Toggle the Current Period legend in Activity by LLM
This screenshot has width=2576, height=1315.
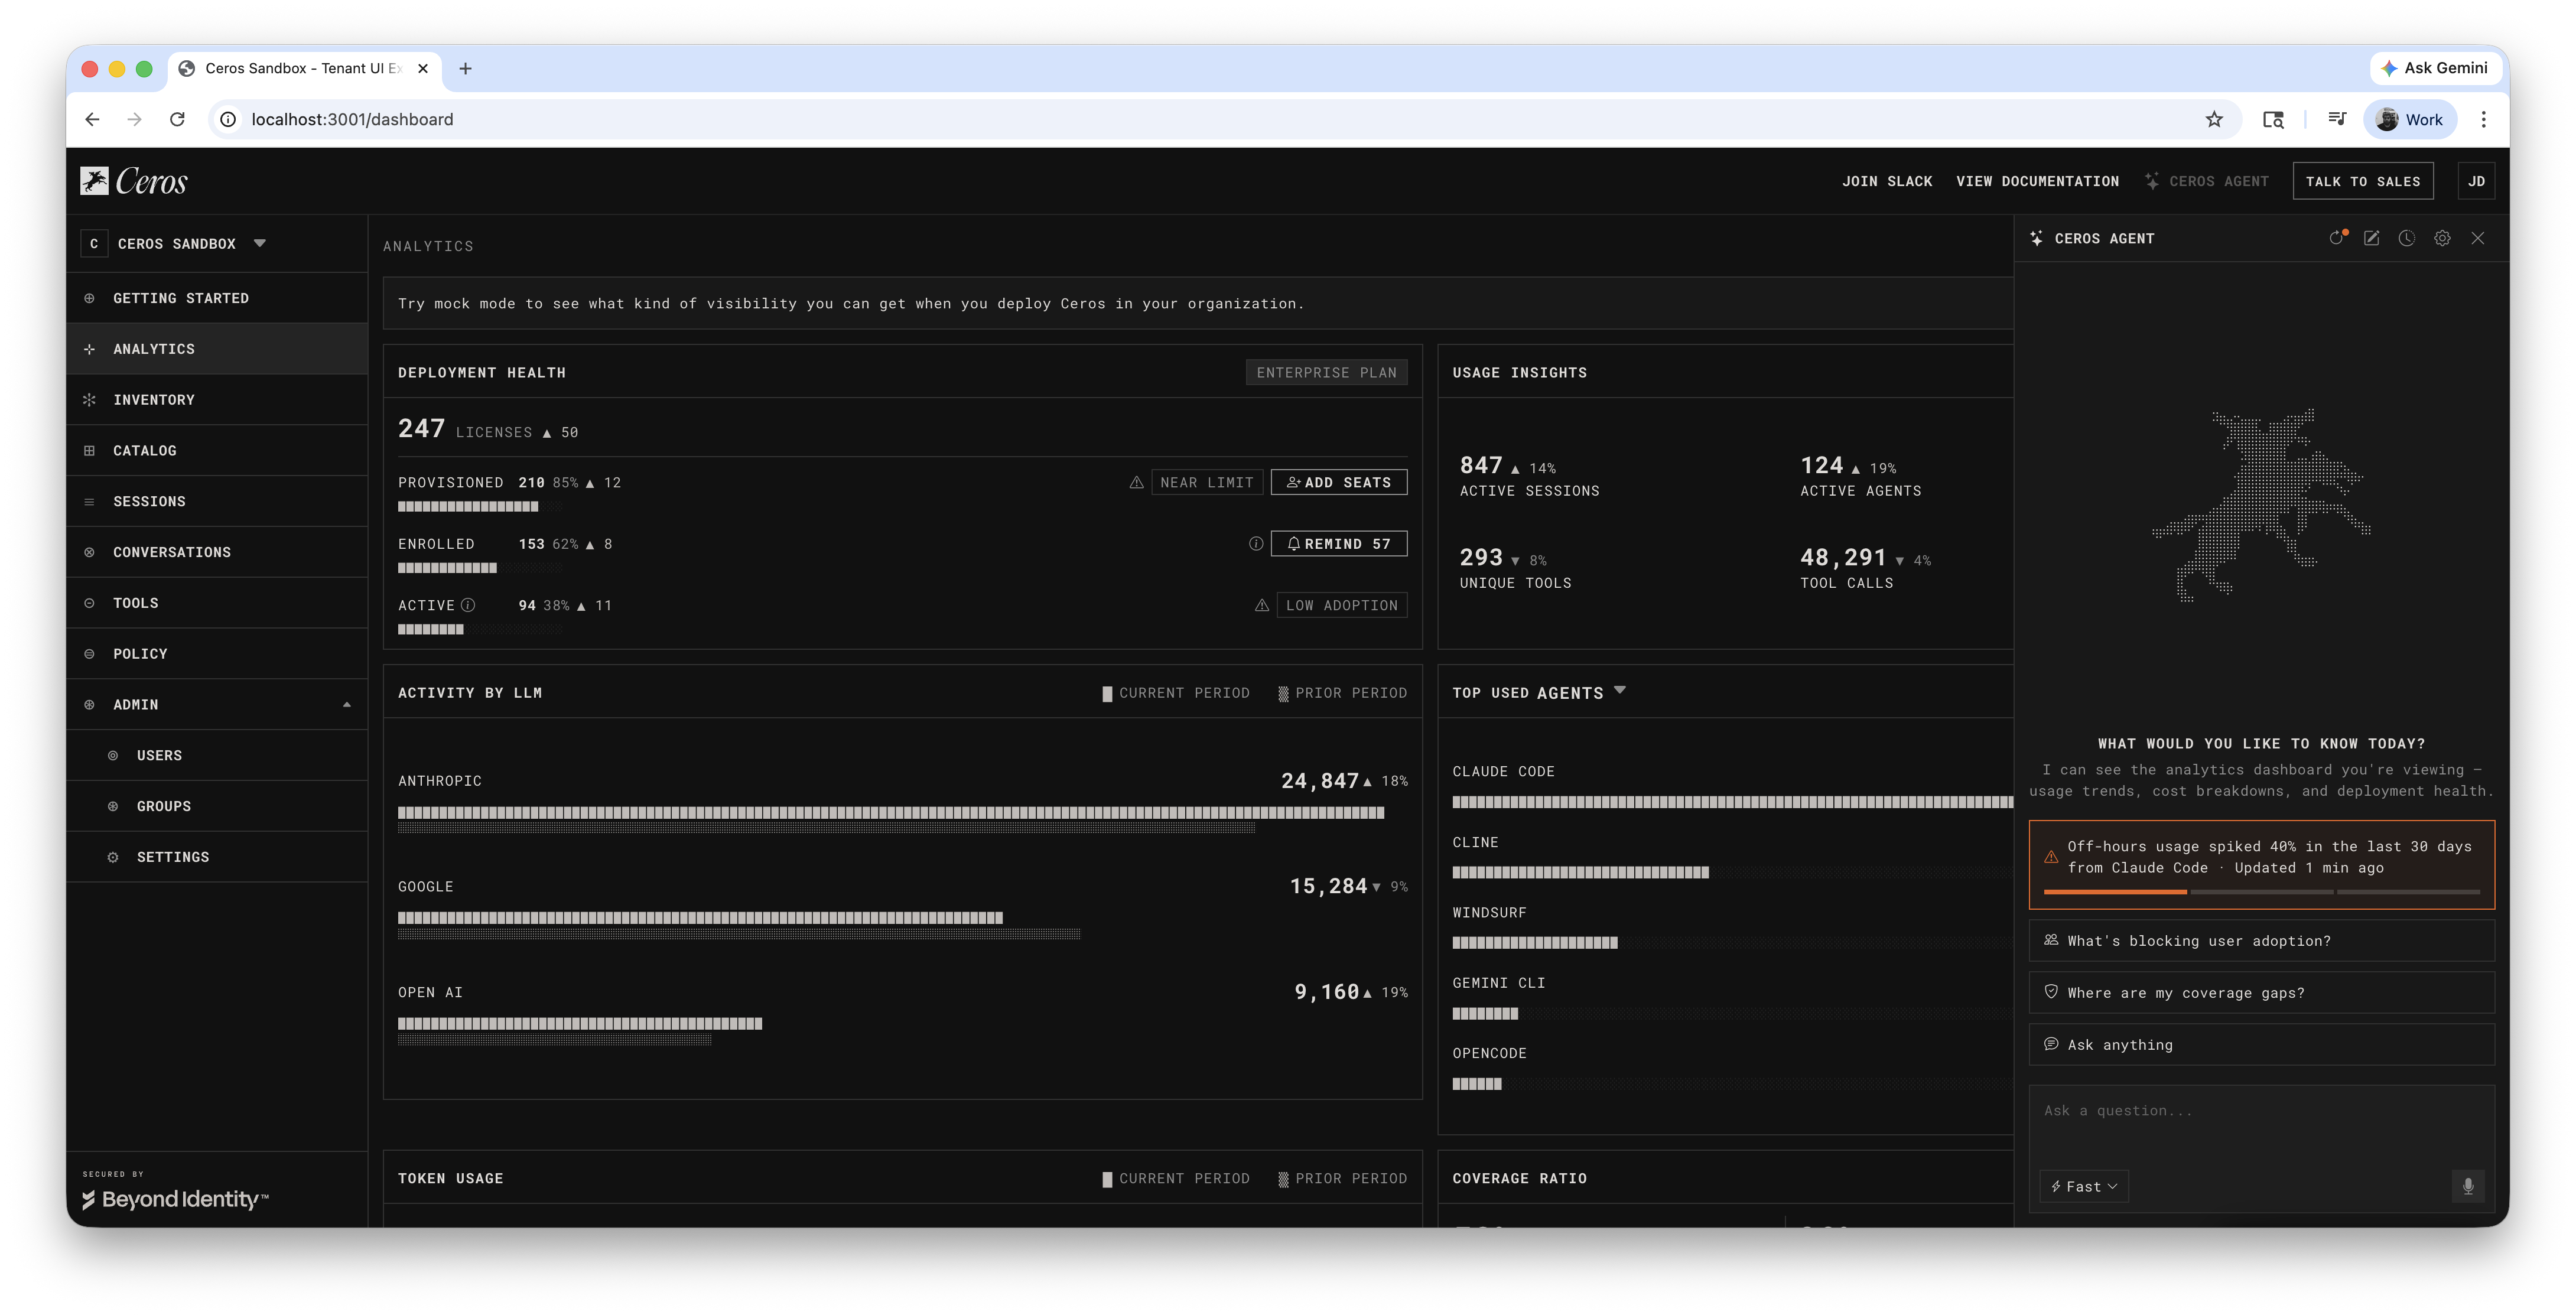tap(1176, 693)
